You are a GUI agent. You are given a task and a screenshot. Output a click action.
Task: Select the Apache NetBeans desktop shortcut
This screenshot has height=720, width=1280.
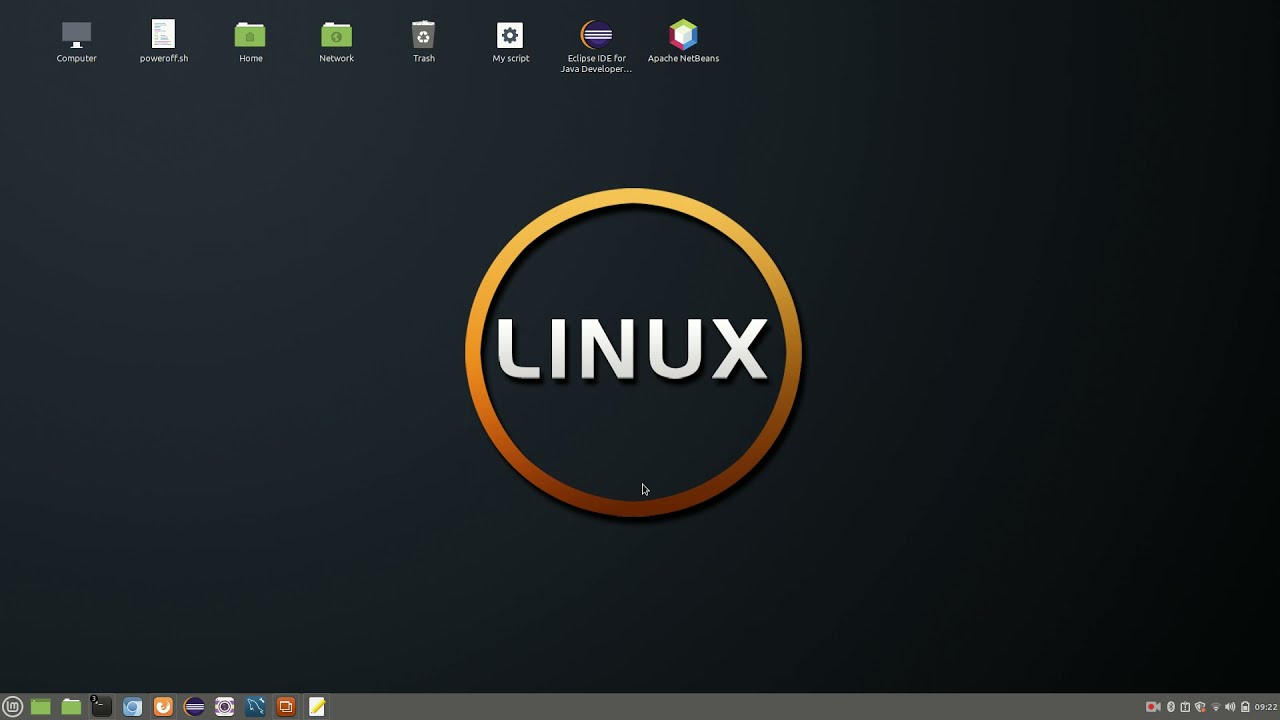point(683,42)
